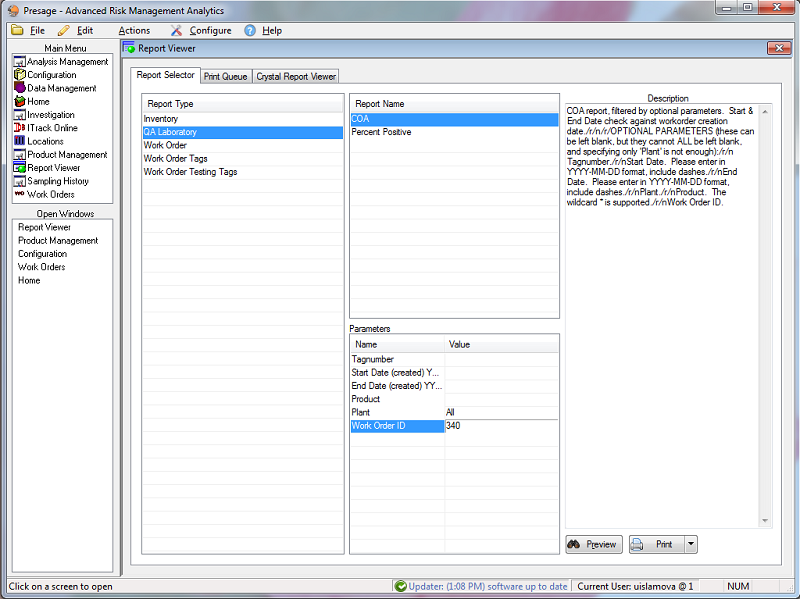Select the Percent Positive report name
Image resolution: width=800 pixels, height=599 pixels.
(x=381, y=132)
